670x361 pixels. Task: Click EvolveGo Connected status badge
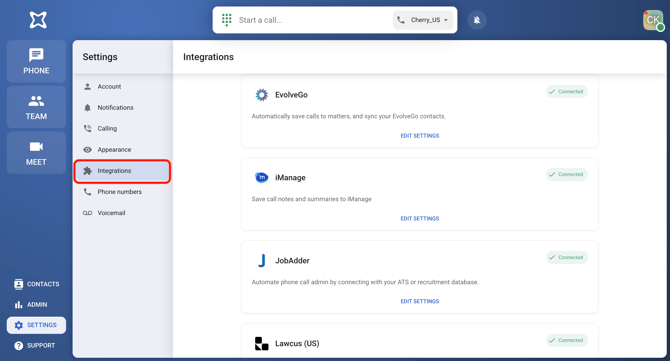(567, 91)
